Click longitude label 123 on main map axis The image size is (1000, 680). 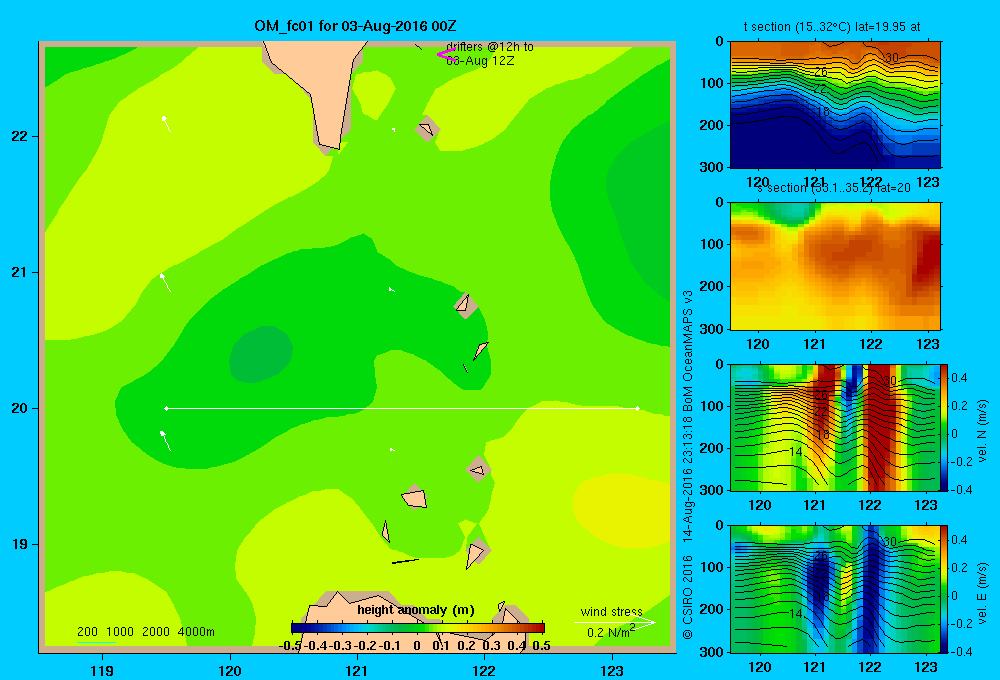click(x=612, y=670)
